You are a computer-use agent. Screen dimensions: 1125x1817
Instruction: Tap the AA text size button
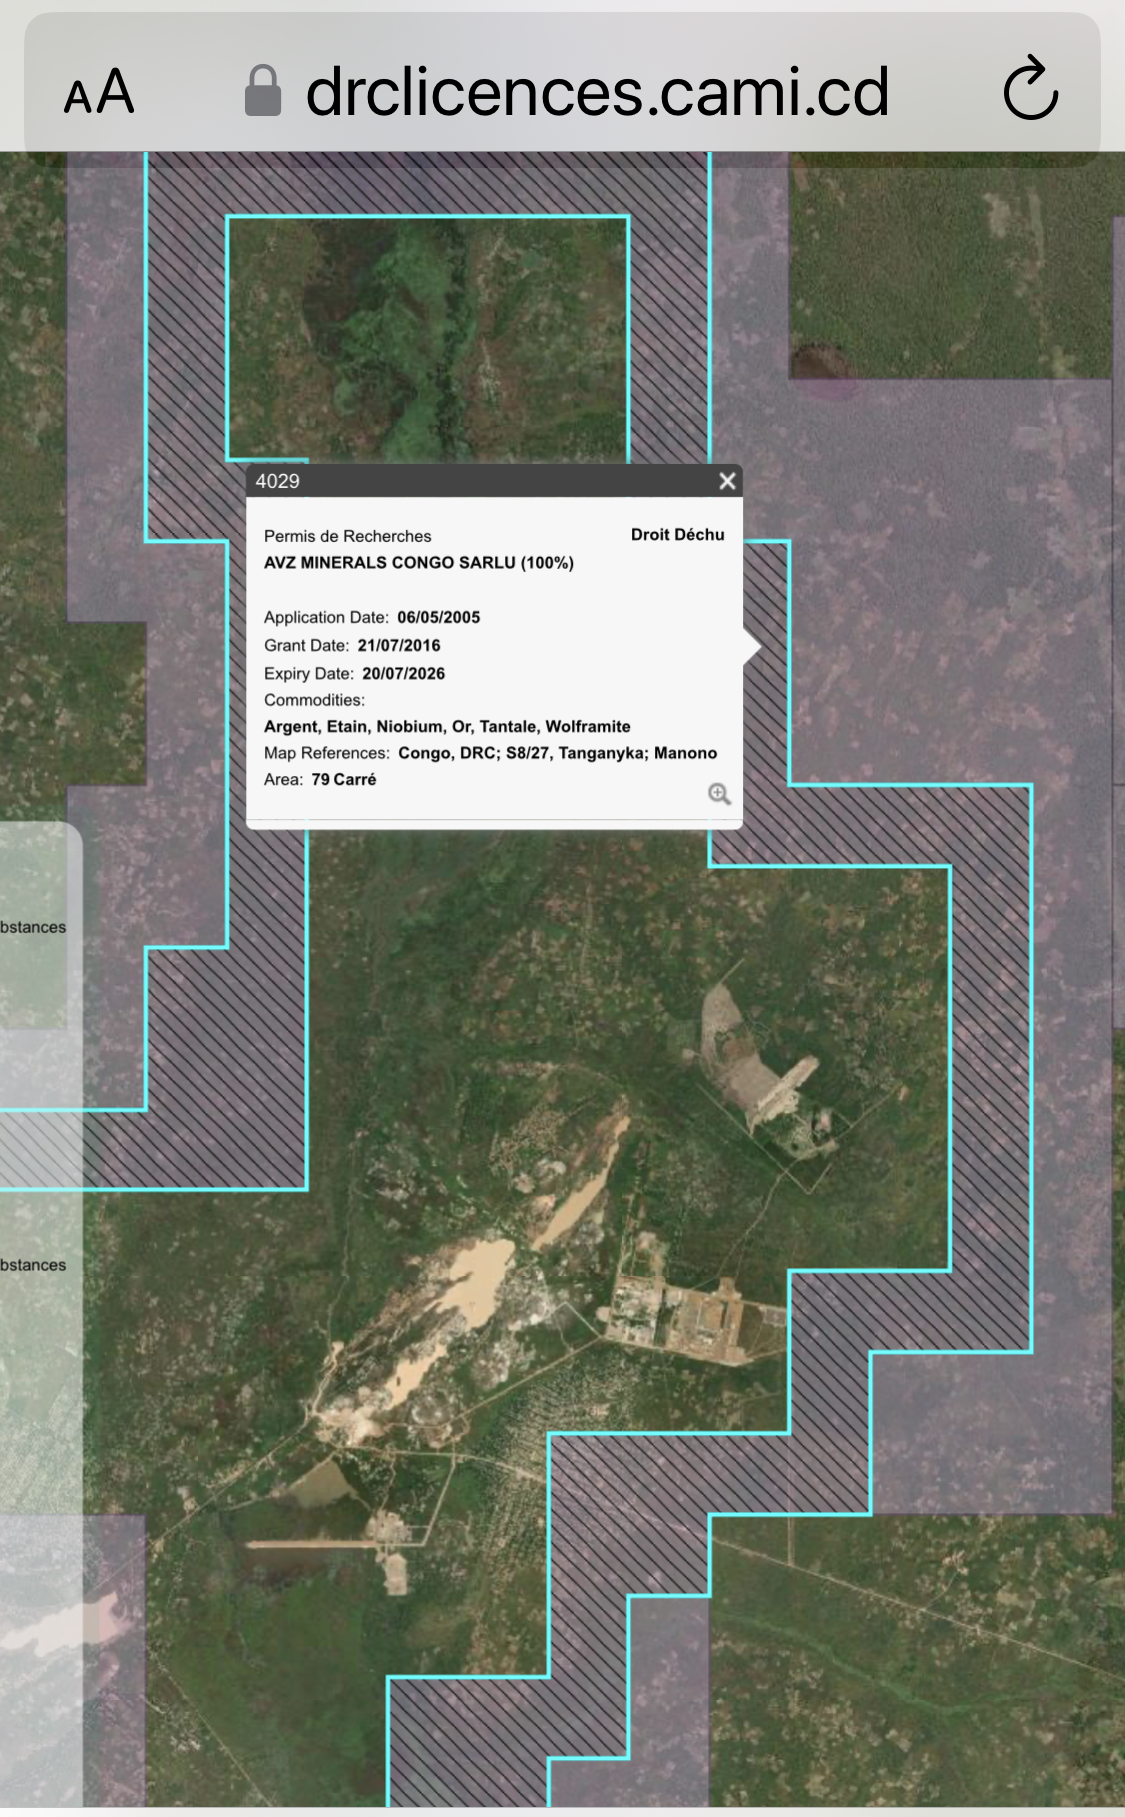pos(98,93)
